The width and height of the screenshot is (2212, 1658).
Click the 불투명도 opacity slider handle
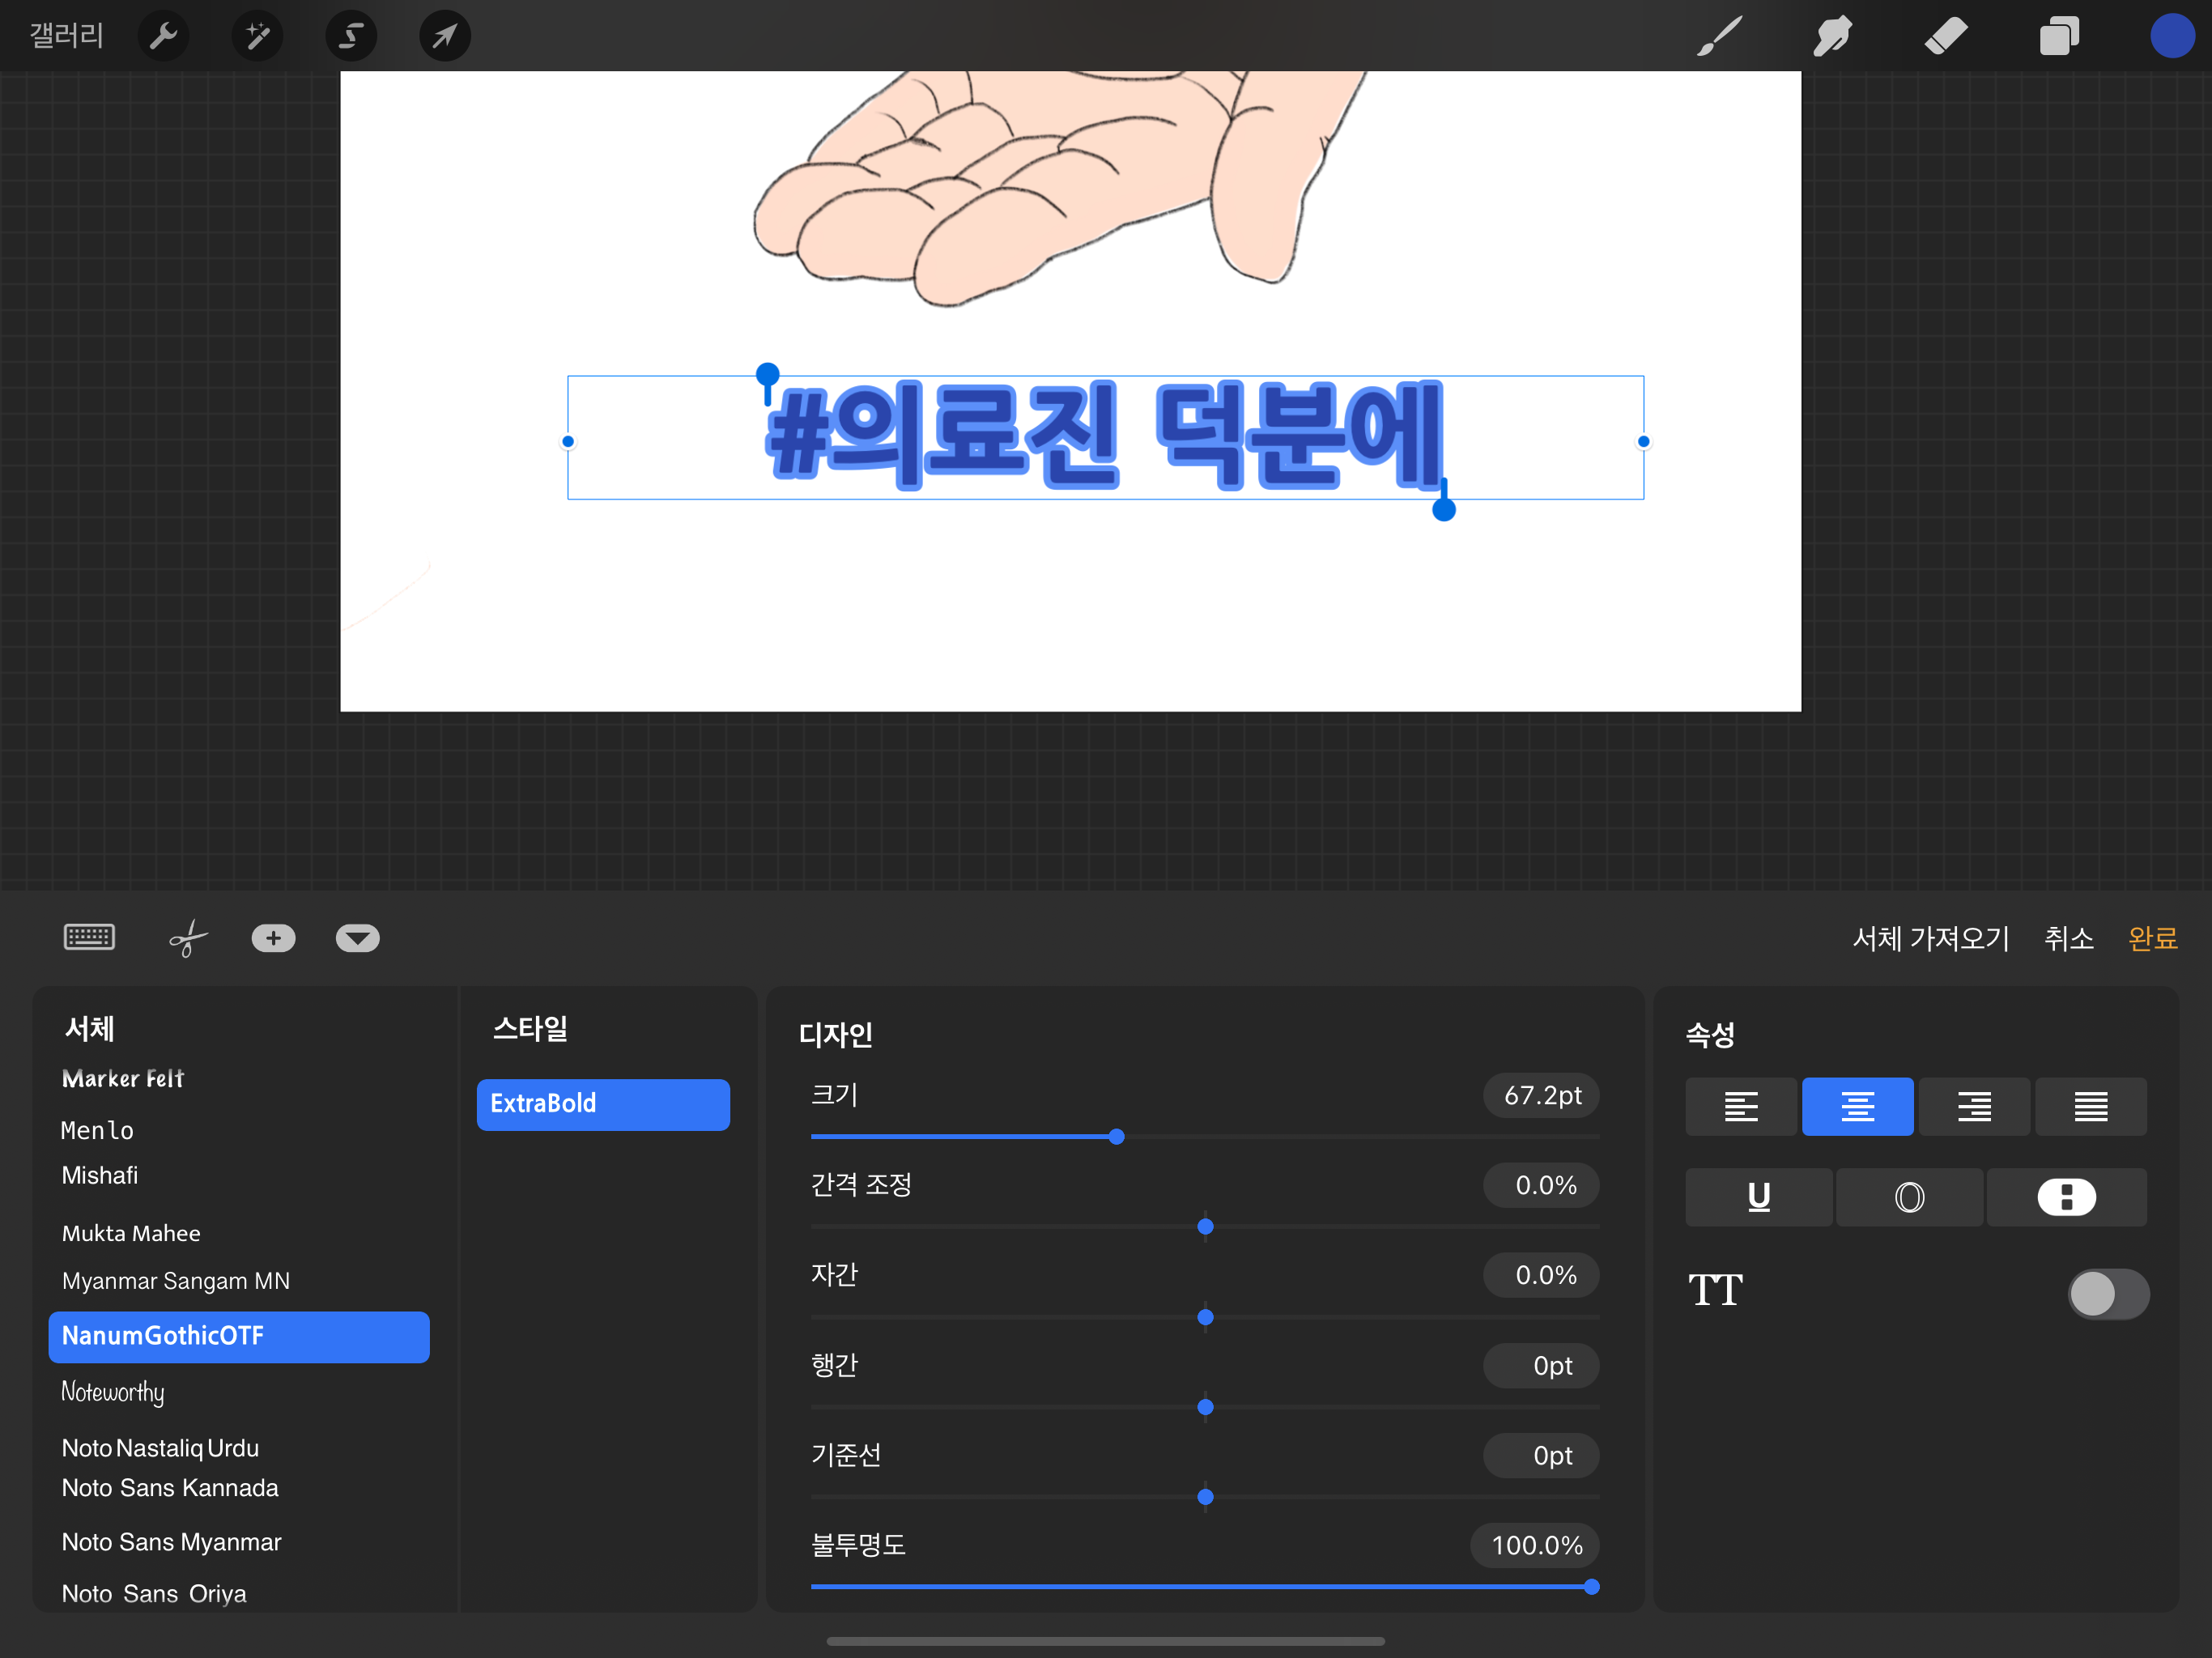(x=1591, y=1586)
